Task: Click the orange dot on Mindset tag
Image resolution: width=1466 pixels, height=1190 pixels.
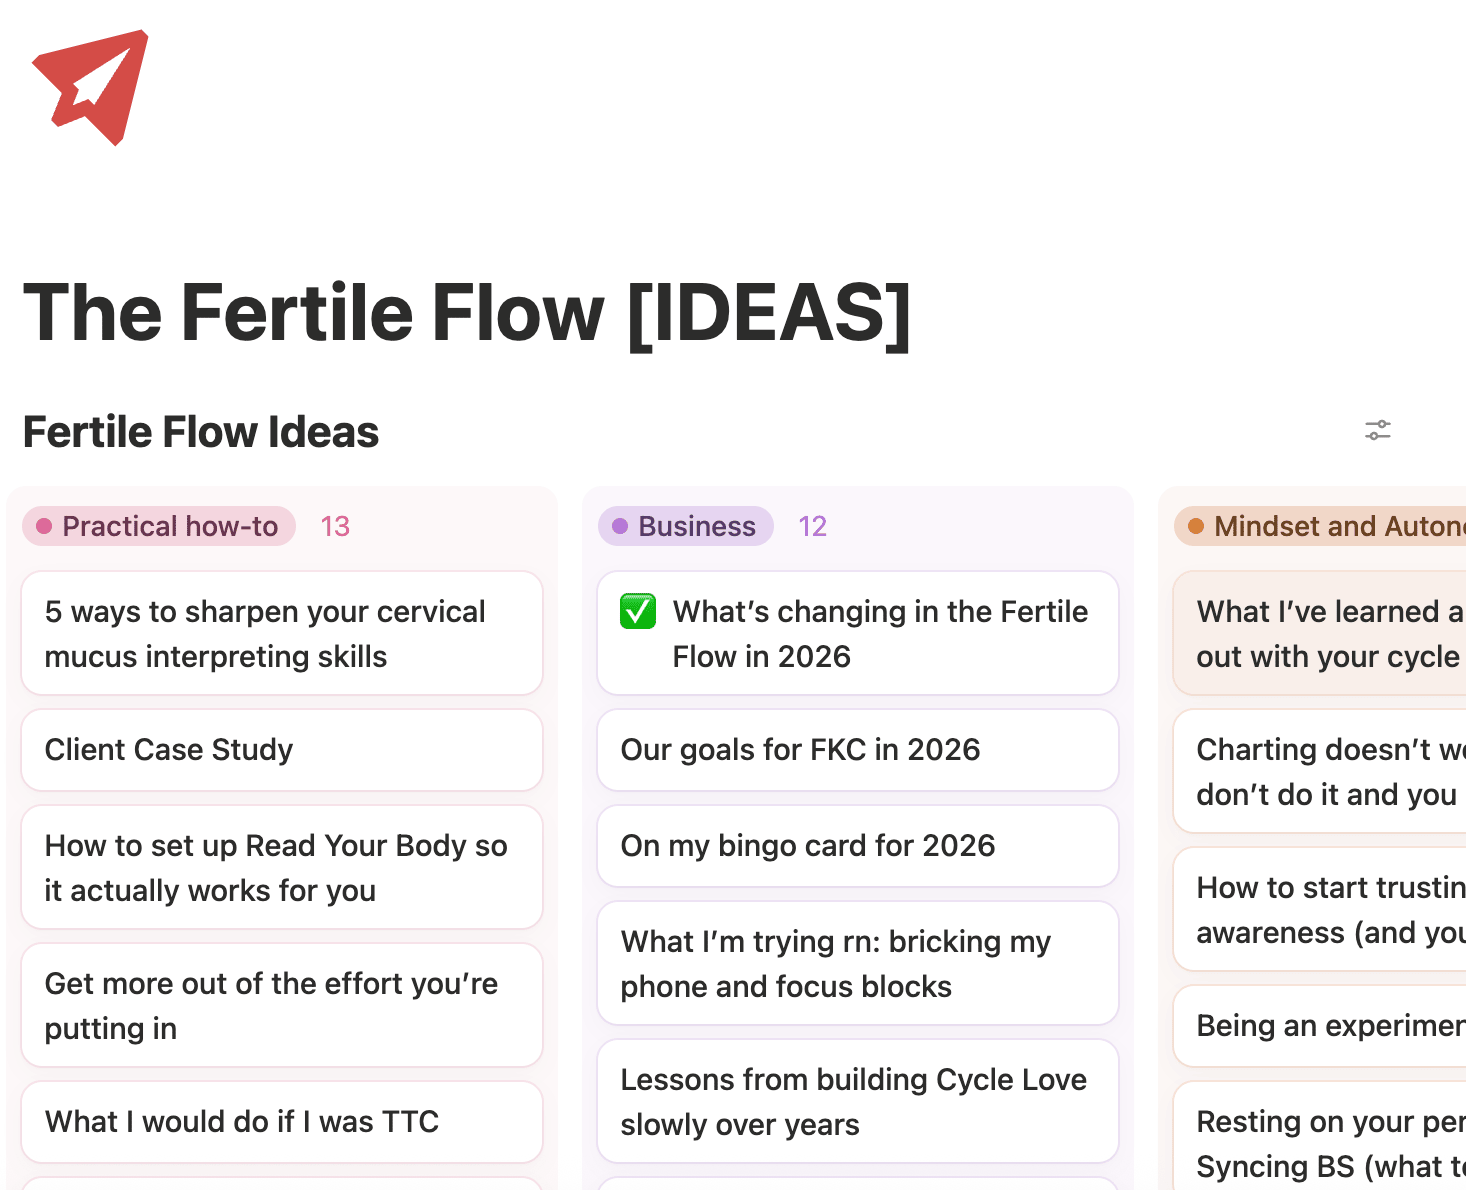Action: click(x=1196, y=526)
